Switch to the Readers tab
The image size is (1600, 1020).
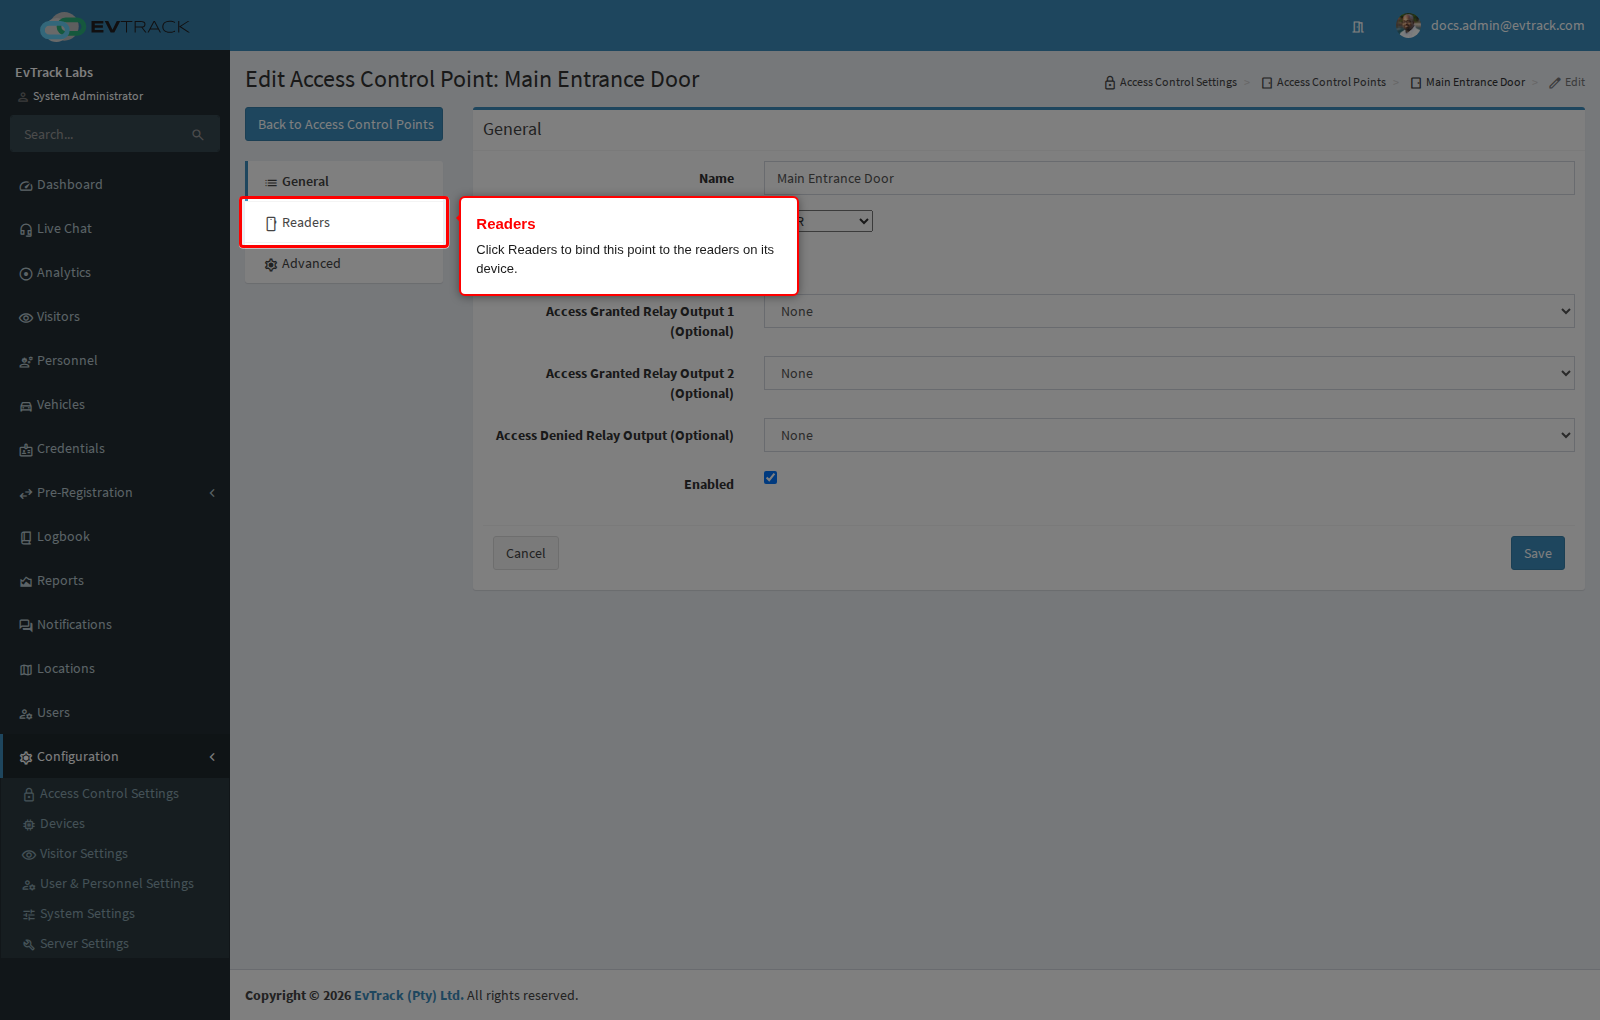click(344, 222)
